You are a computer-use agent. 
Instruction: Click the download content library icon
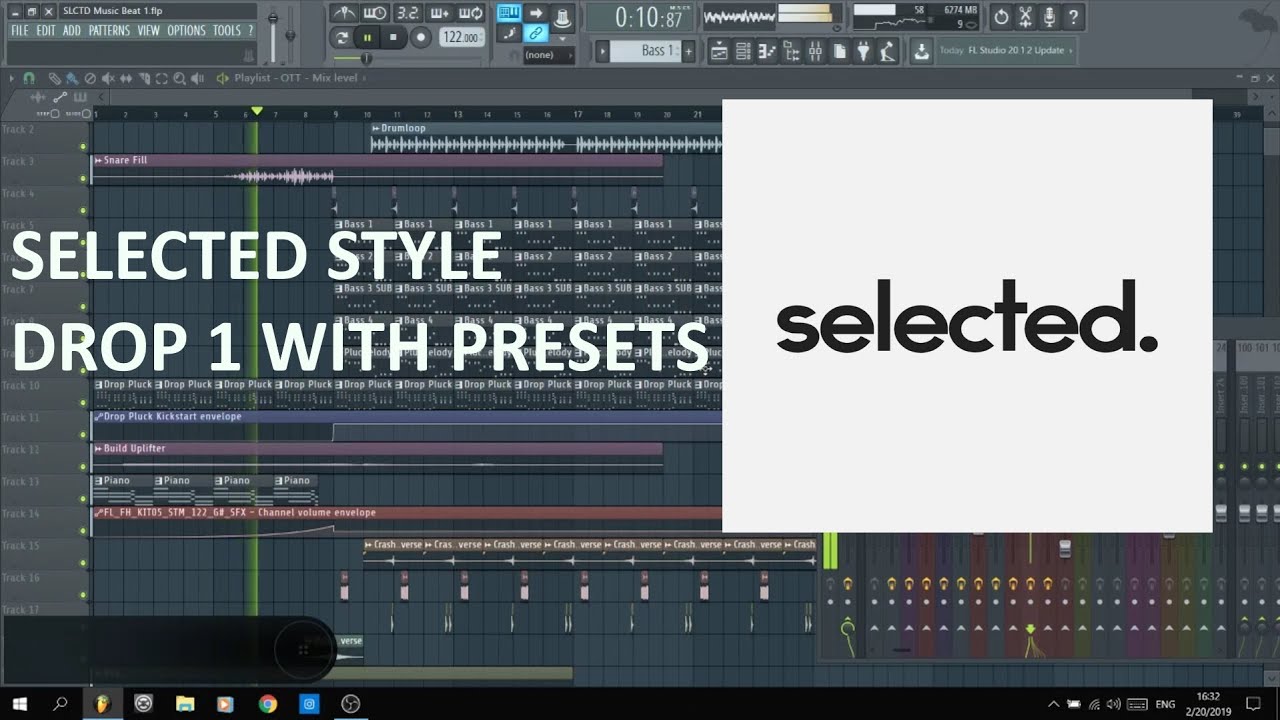click(921, 51)
